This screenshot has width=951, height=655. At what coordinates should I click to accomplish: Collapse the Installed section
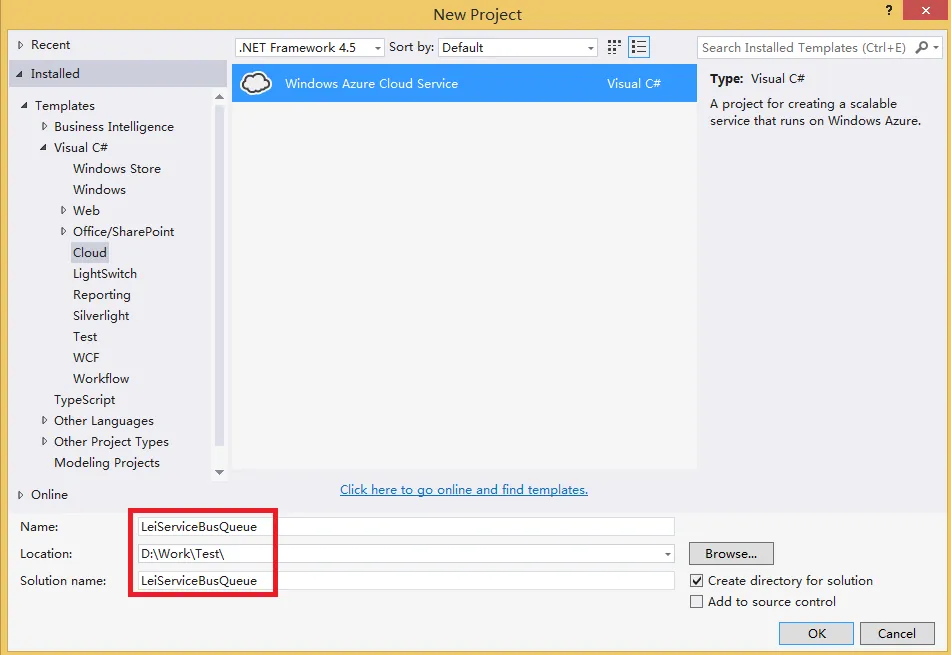[x=19, y=73]
